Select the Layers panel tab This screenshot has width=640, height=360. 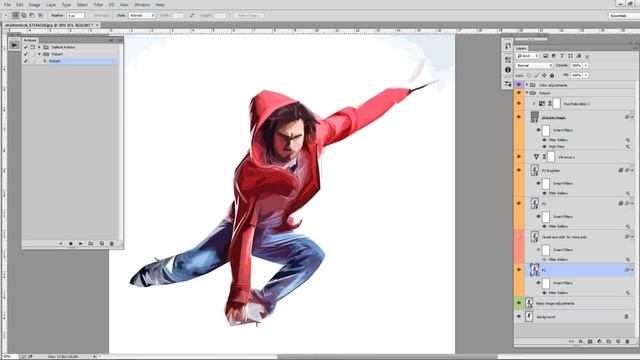coord(521,48)
